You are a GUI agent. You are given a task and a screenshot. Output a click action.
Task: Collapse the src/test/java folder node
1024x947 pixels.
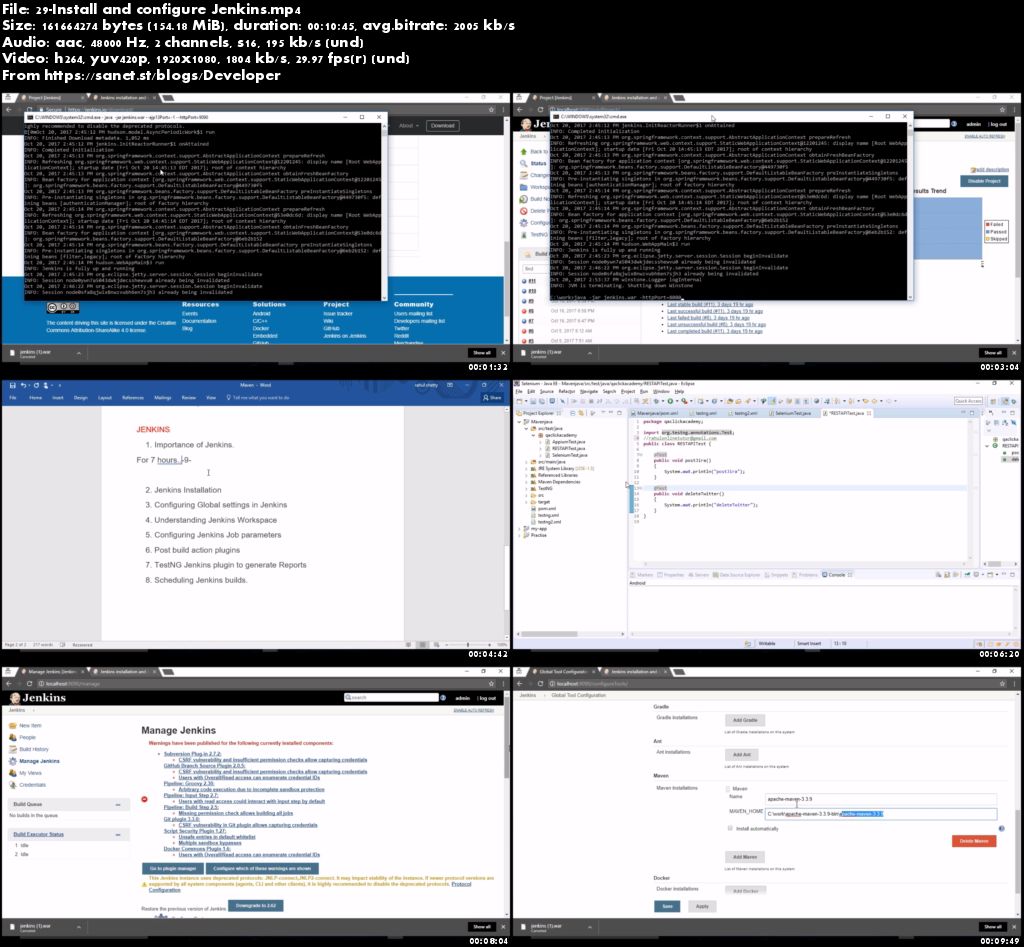tap(526, 428)
